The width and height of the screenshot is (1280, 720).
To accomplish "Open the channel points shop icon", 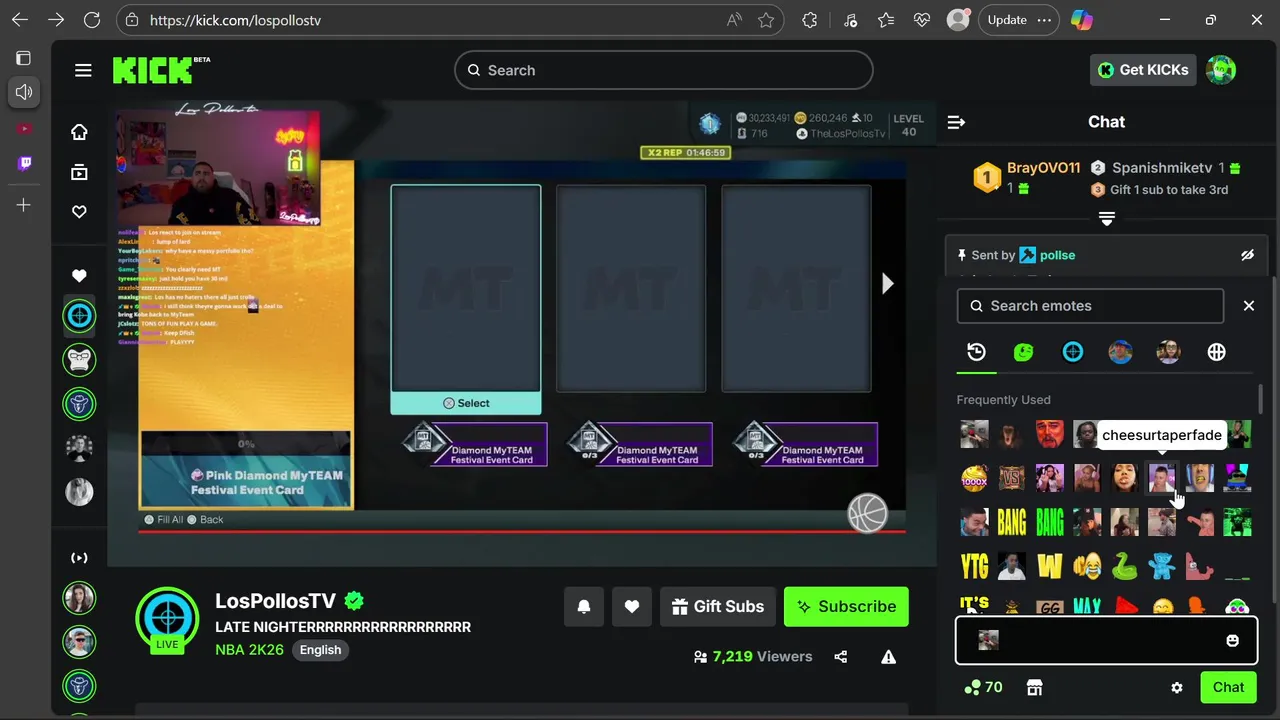I will point(1034,687).
